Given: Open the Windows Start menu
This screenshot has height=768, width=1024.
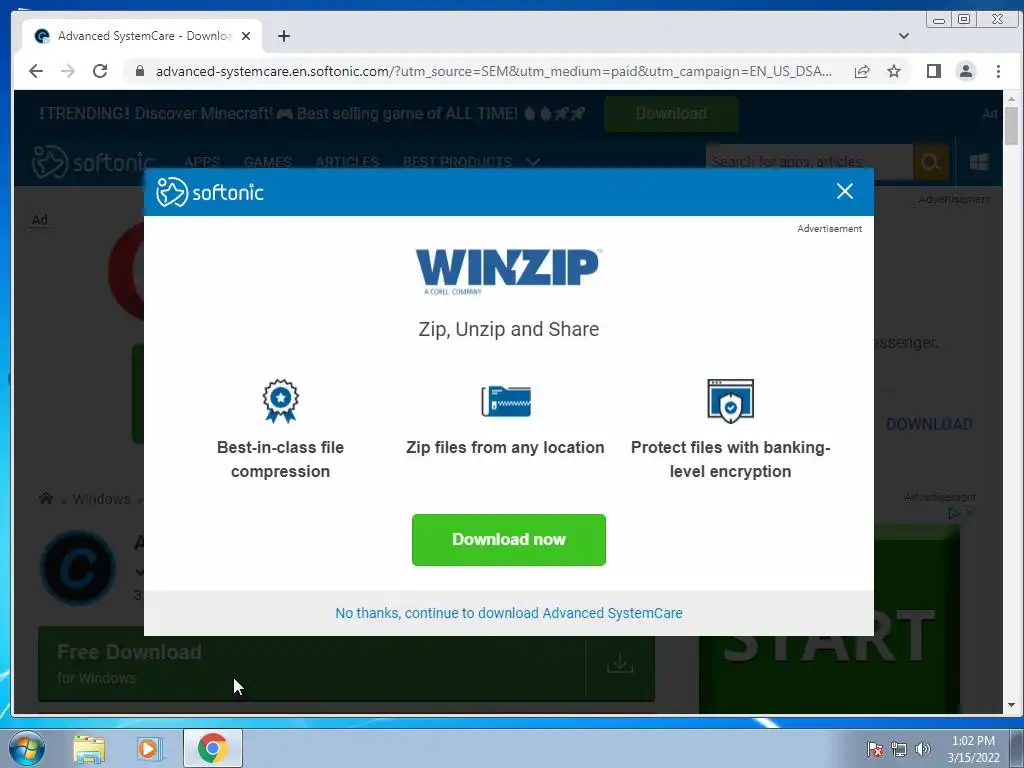Looking at the screenshot, I should [27, 748].
